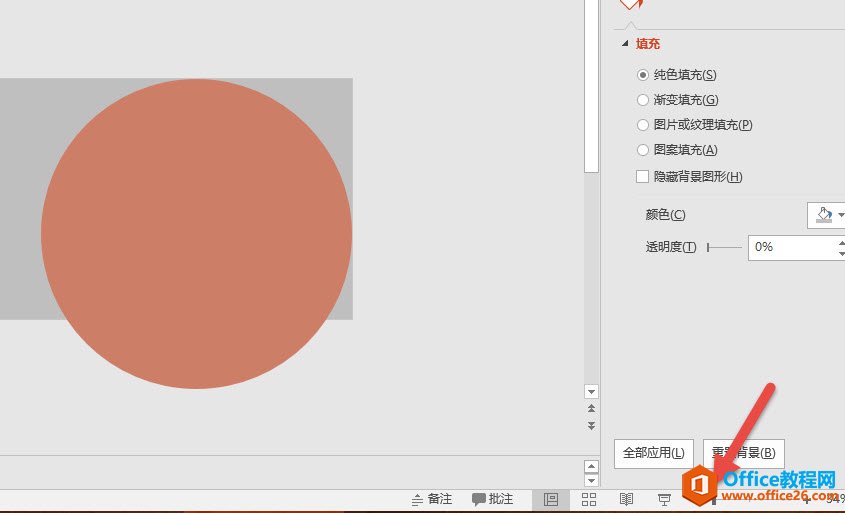The width and height of the screenshot is (845, 513).
Task: Click the 透明度 slider track
Action: pos(724,247)
